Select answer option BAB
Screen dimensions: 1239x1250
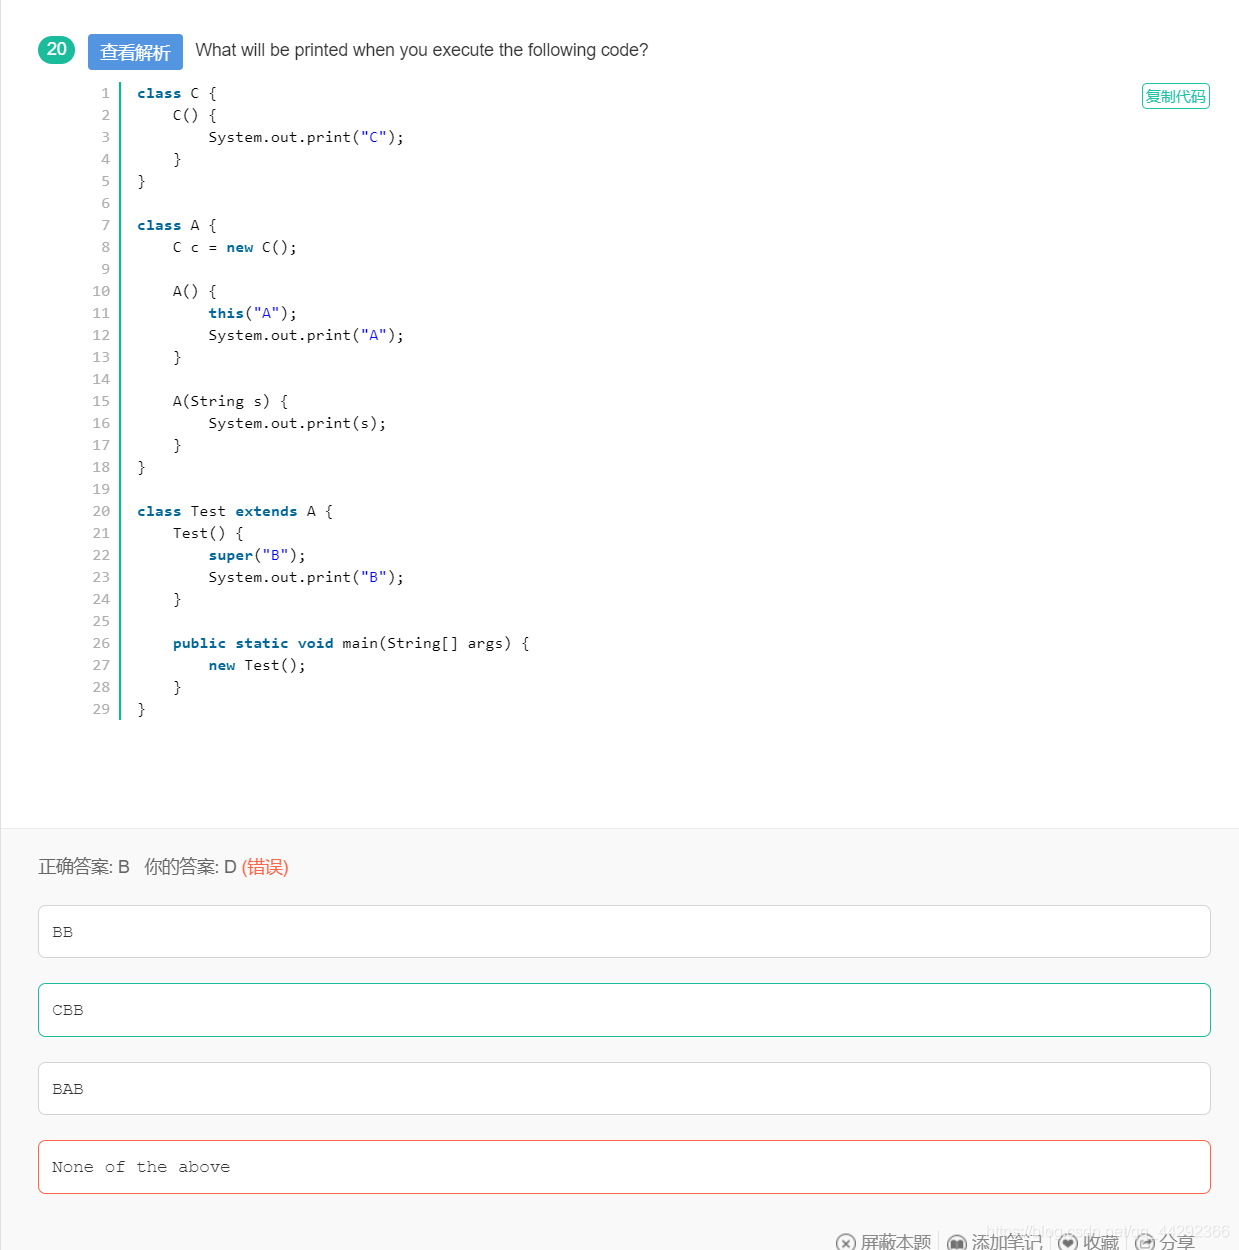[624, 1089]
